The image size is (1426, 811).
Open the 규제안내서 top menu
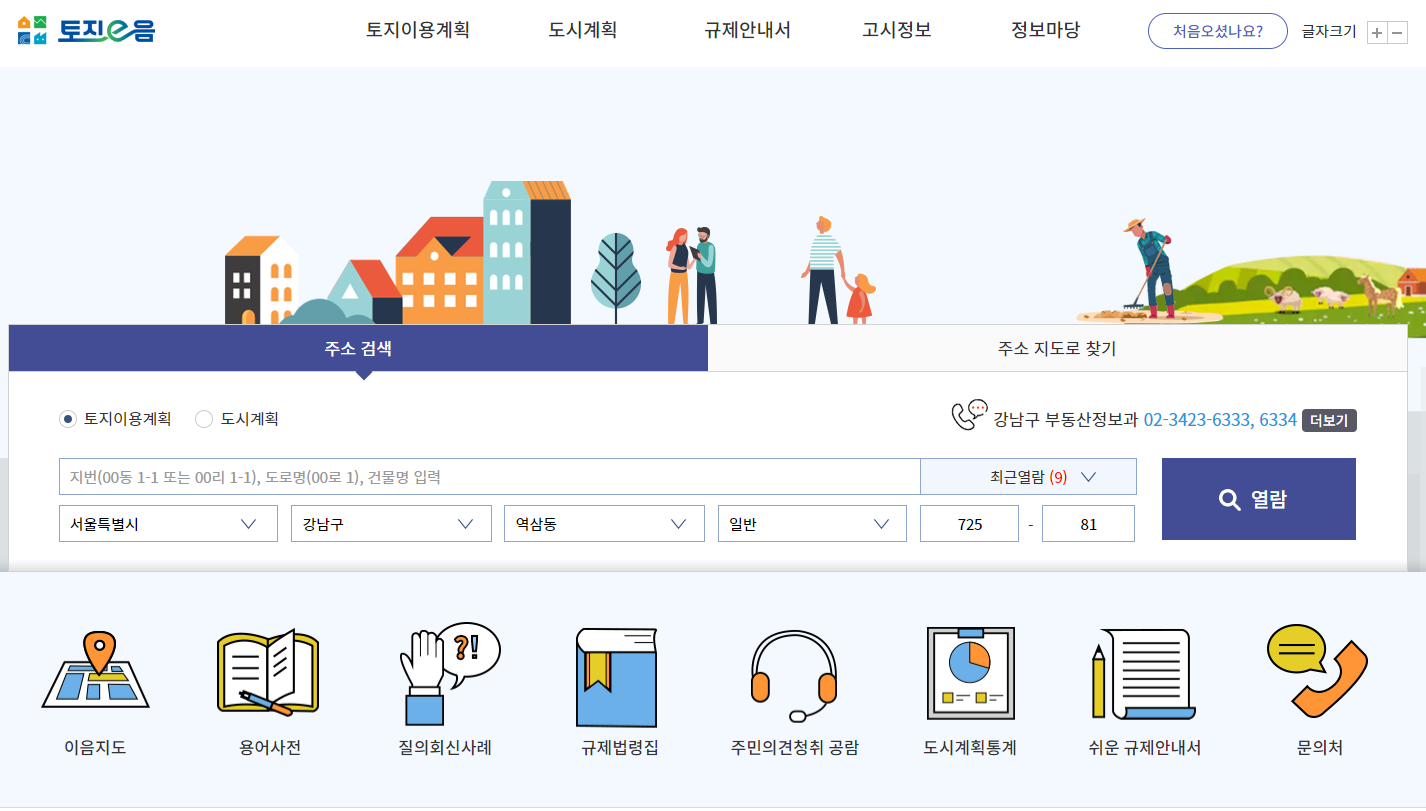[x=748, y=31]
